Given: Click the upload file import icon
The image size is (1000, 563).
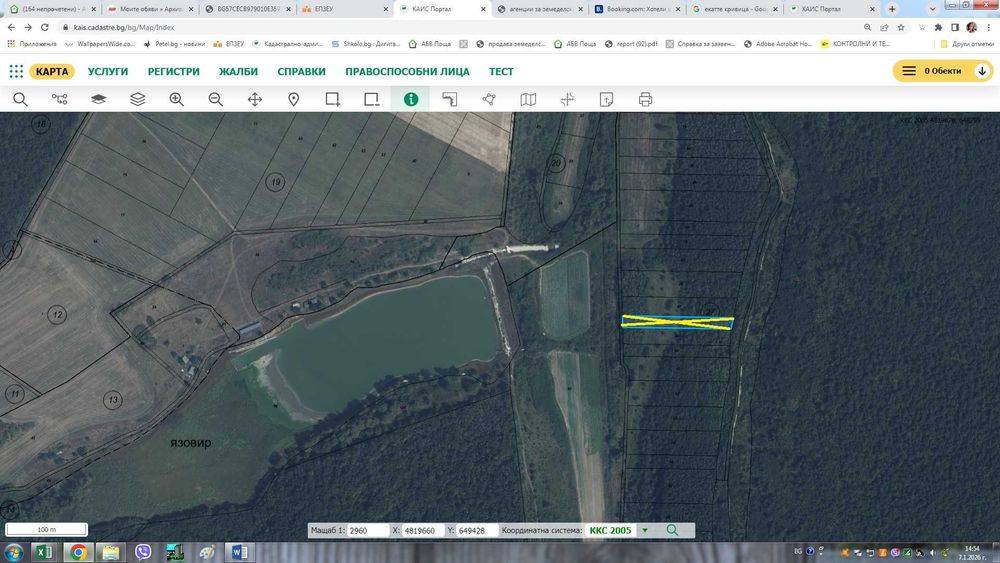Looking at the screenshot, I should pos(607,99).
